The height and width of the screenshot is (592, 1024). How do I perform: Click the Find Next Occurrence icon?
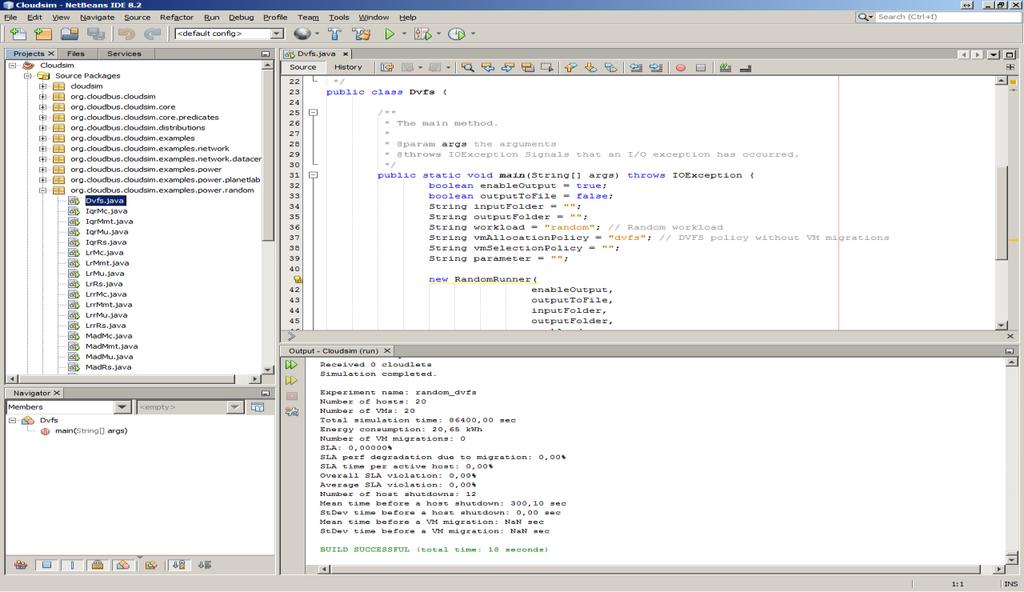(507, 67)
